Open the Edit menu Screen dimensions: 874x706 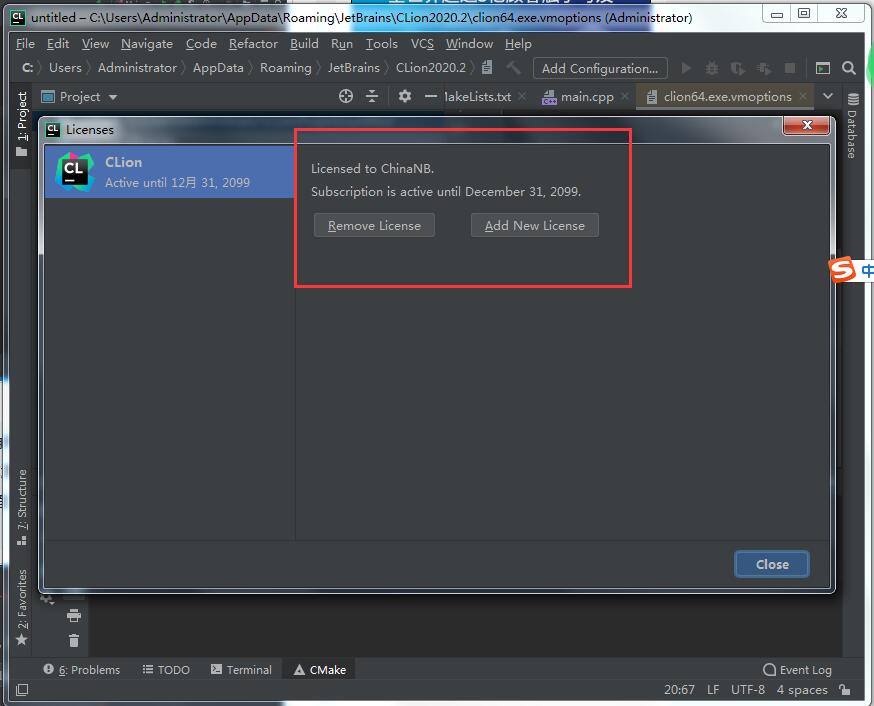(x=57, y=44)
